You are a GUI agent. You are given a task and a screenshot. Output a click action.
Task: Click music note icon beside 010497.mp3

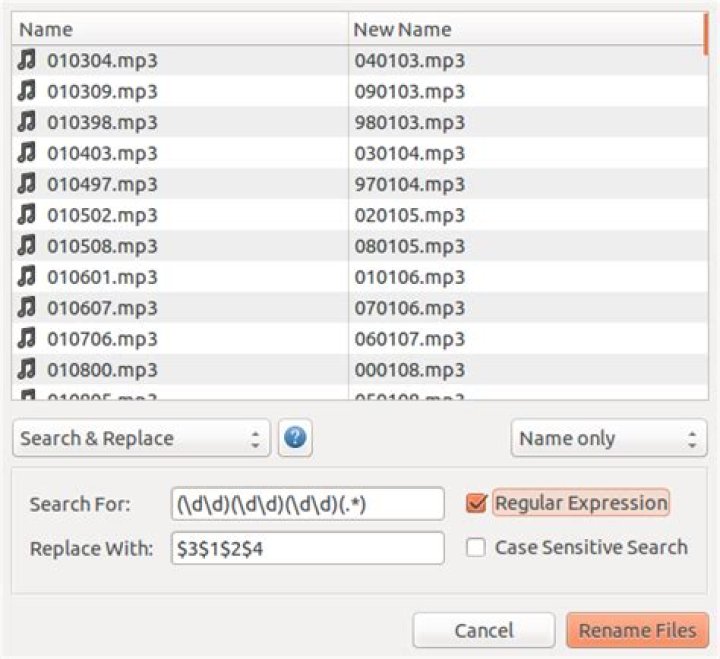[x=27, y=183]
